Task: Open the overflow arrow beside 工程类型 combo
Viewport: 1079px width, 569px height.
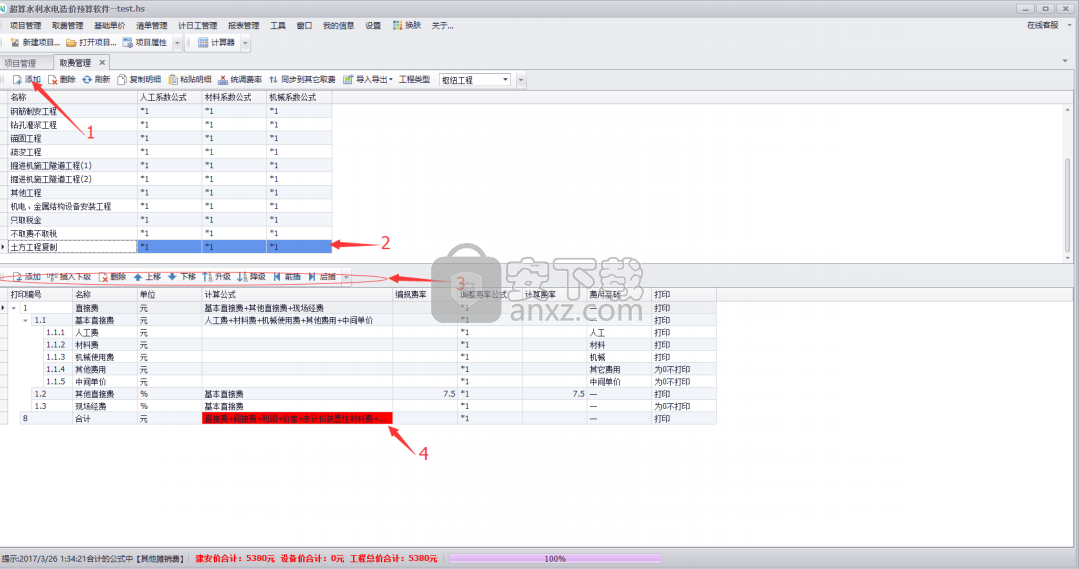Action: (x=520, y=80)
